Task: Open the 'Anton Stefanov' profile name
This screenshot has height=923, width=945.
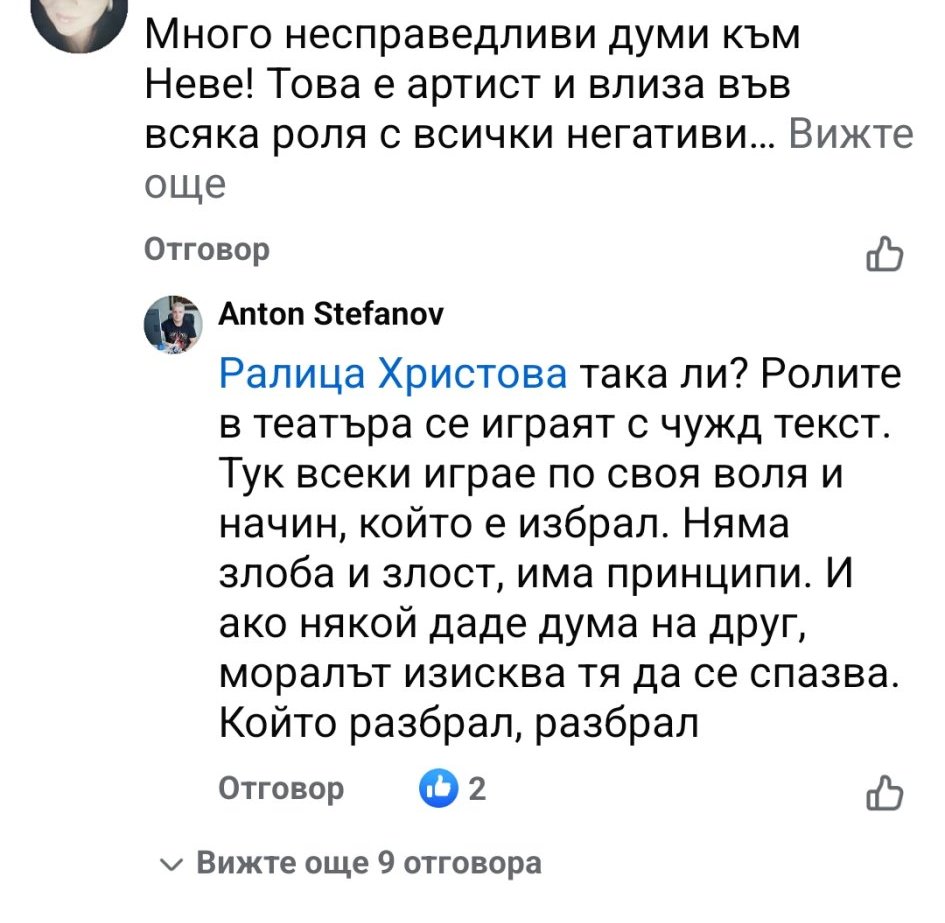Action: (x=332, y=315)
